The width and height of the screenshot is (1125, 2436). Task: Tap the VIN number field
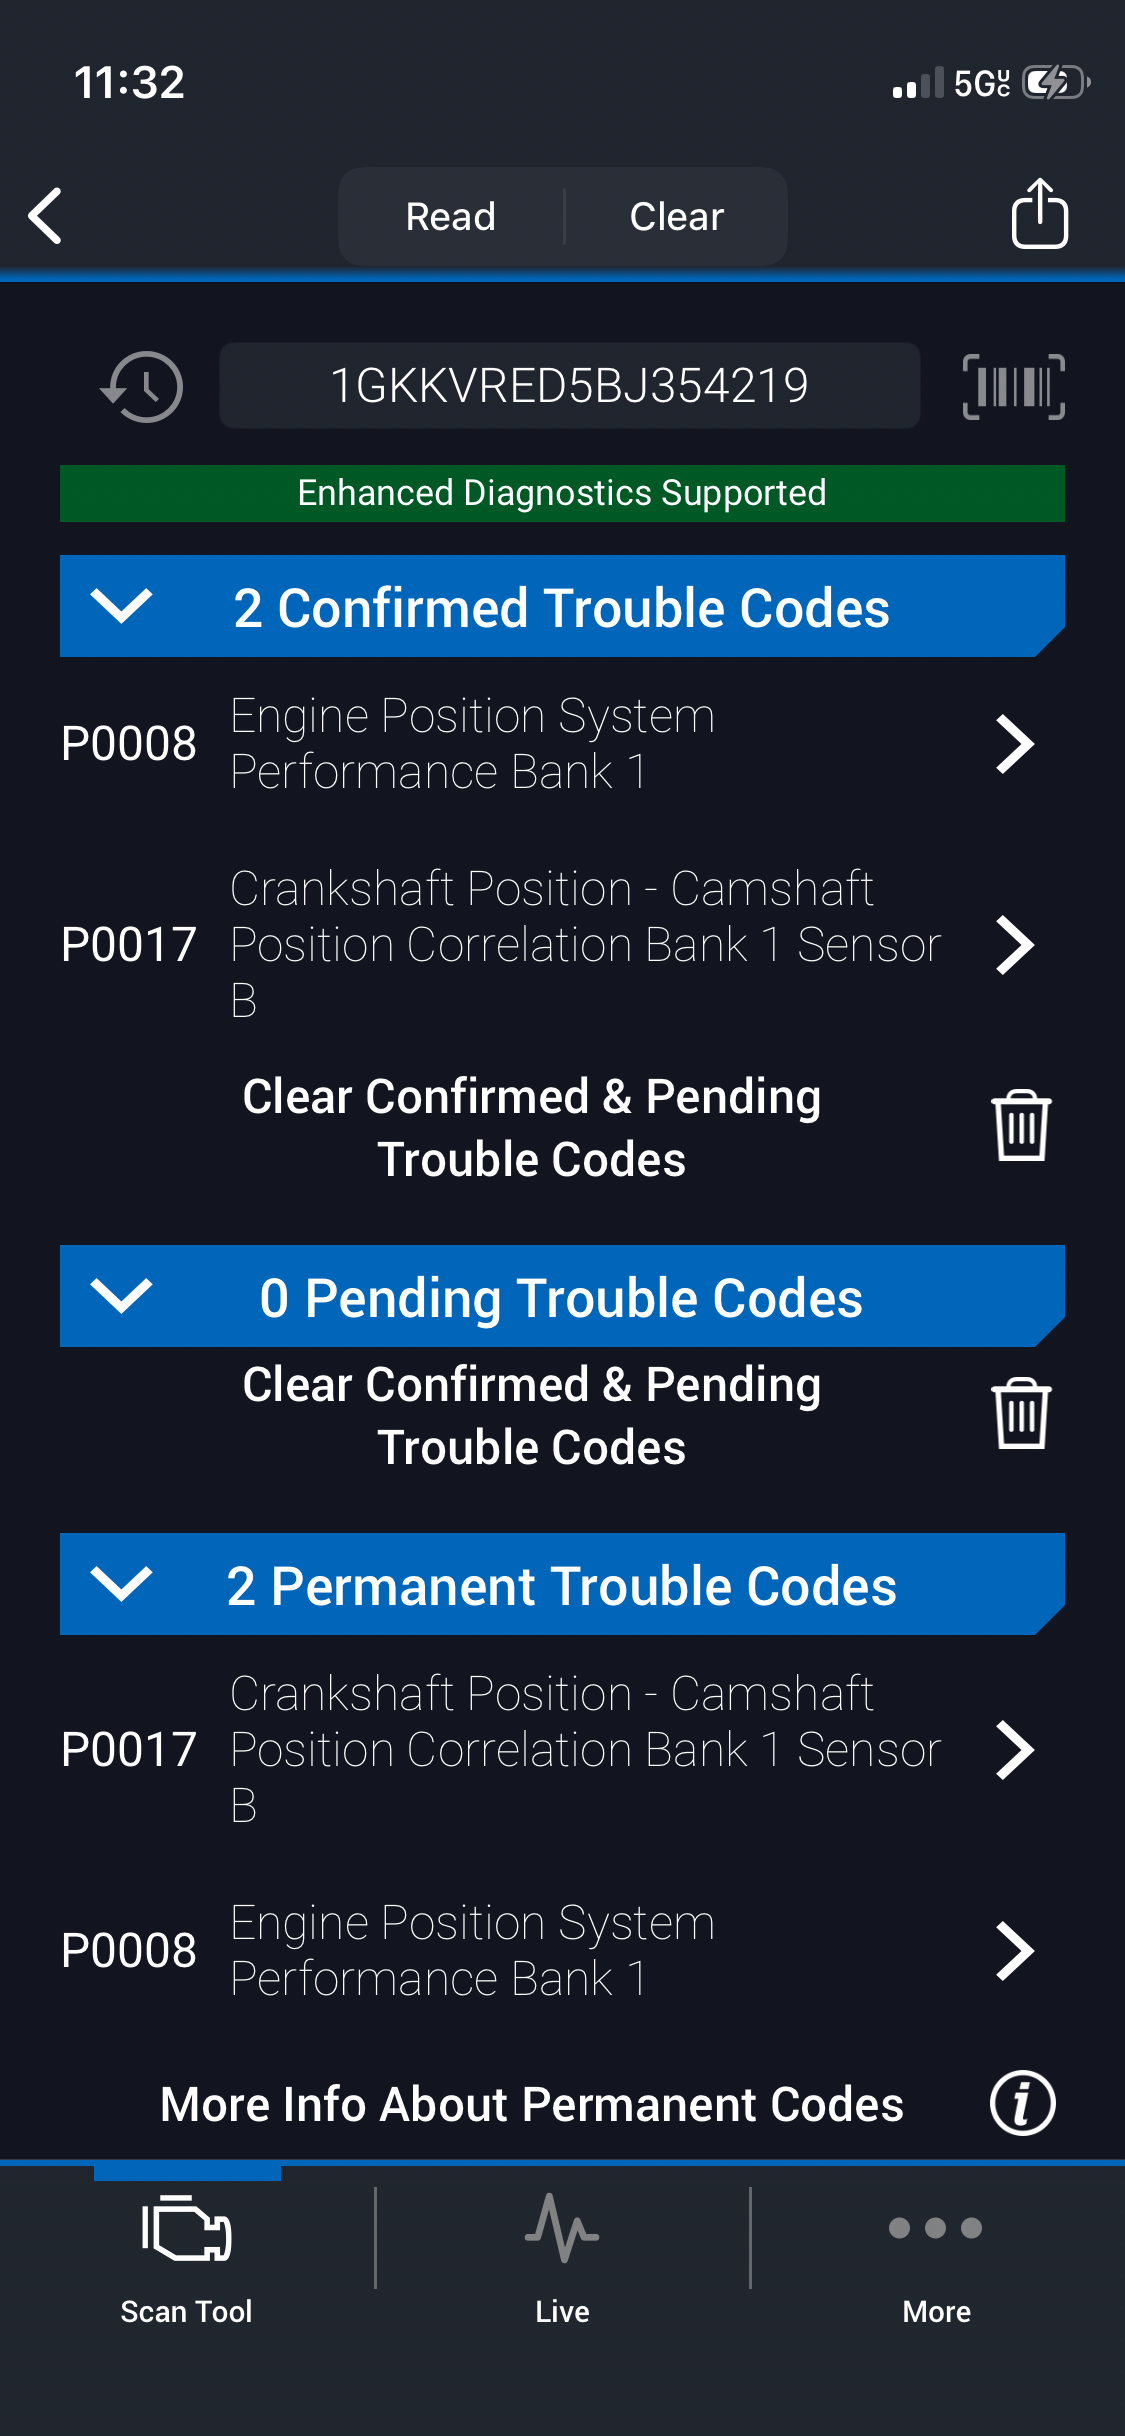click(569, 386)
